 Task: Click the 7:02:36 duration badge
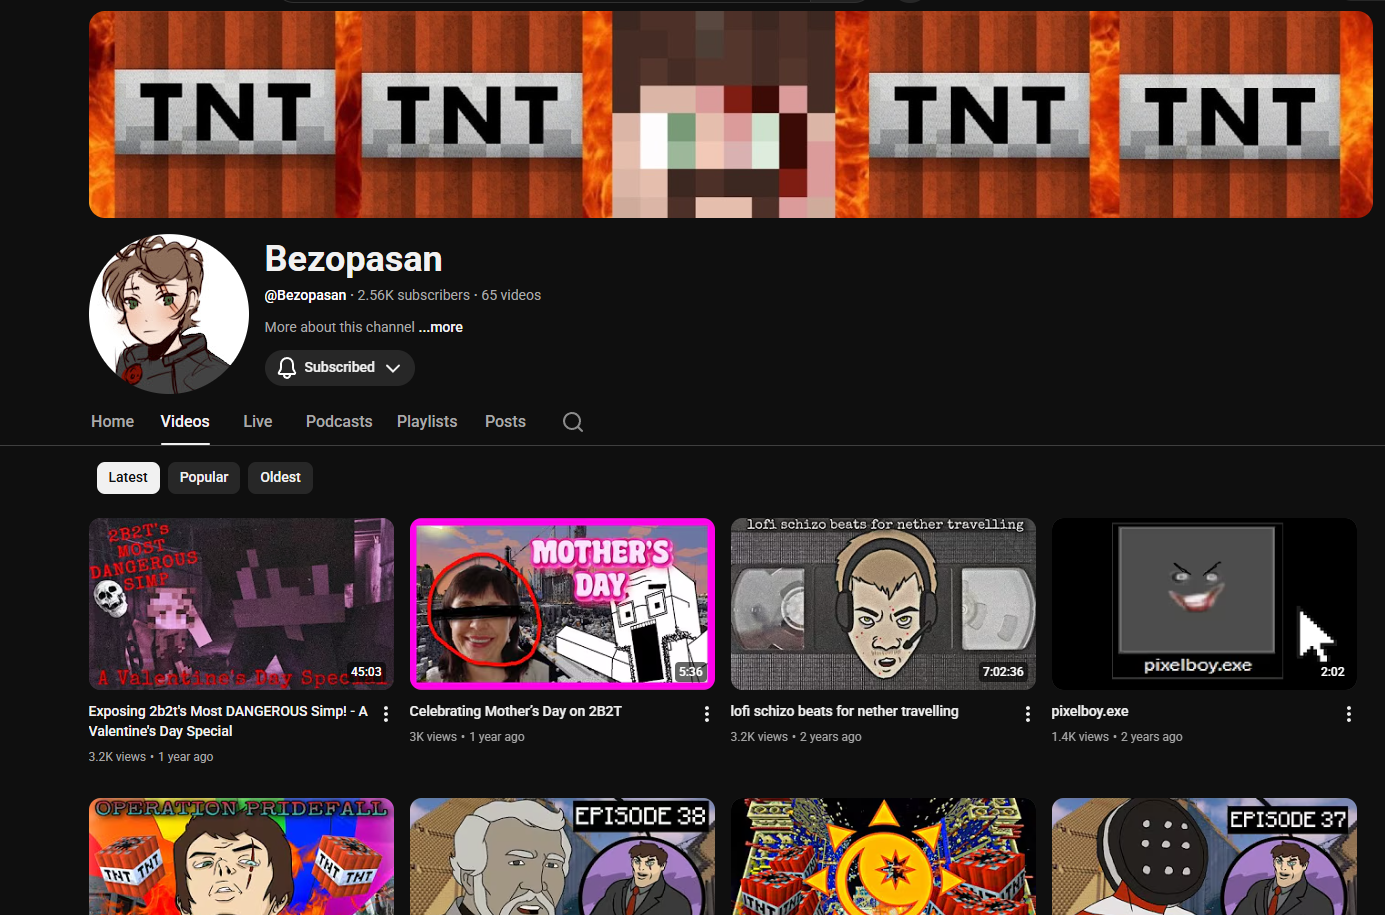[1003, 672]
